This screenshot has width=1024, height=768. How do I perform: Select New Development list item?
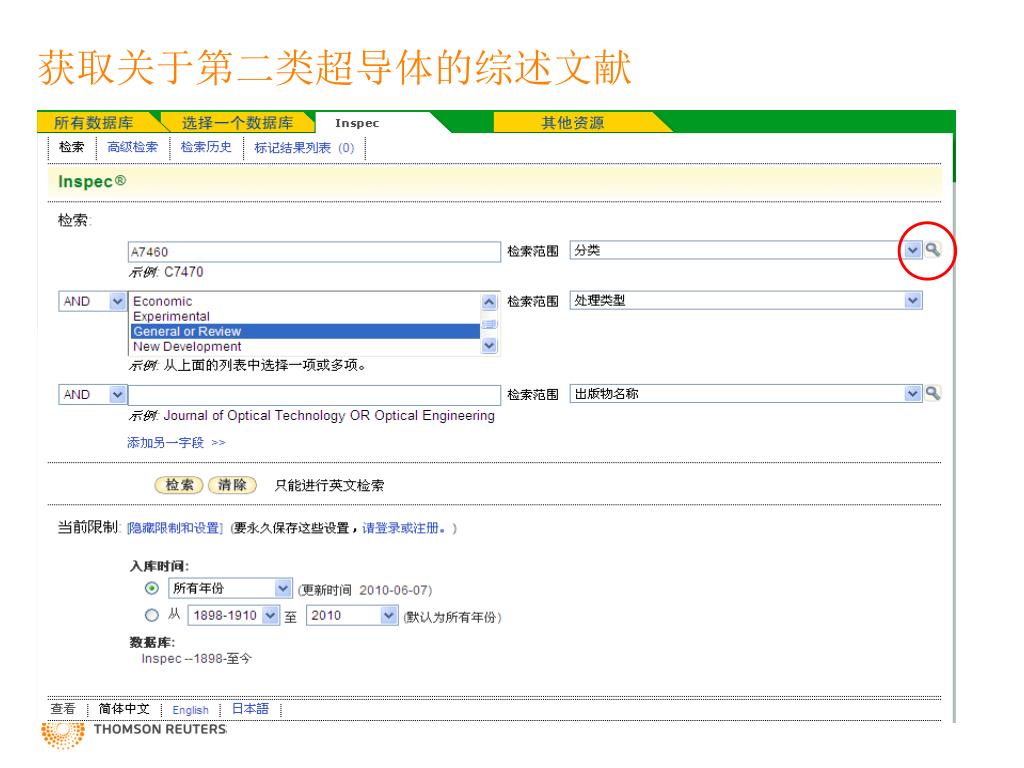[x=305, y=346]
